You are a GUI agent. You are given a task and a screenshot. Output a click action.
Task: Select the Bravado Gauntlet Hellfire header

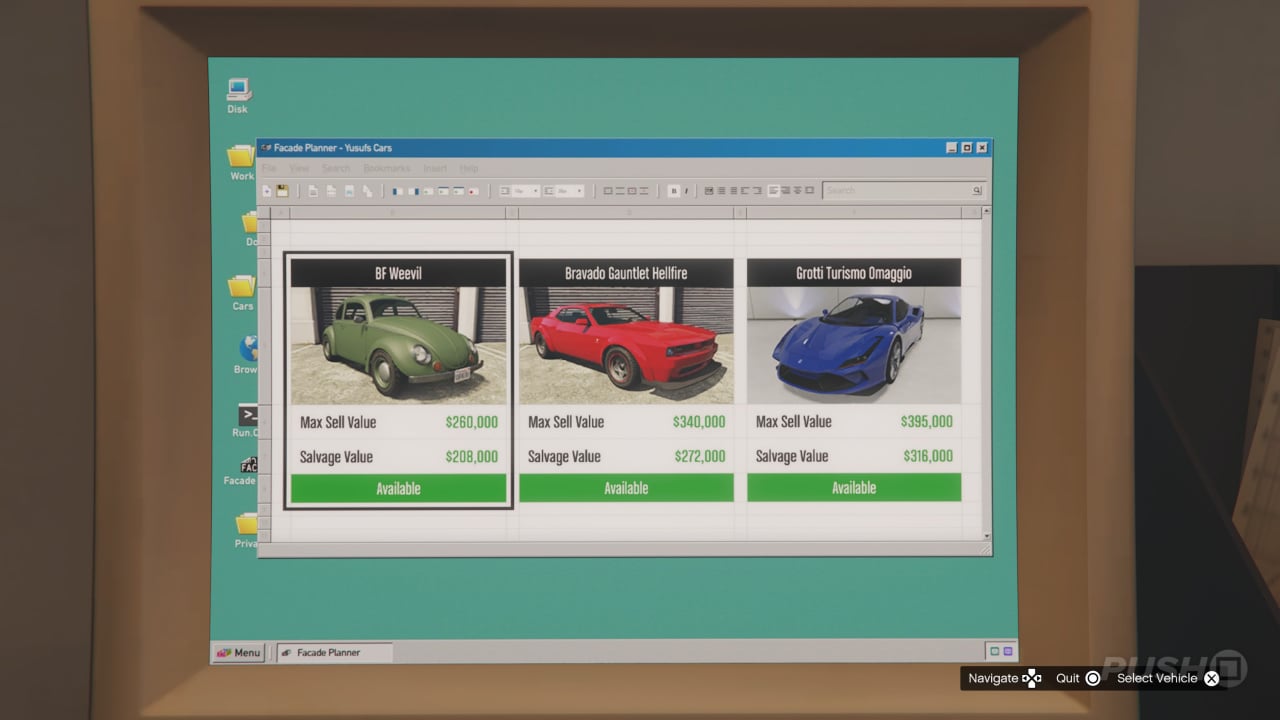tap(626, 273)
